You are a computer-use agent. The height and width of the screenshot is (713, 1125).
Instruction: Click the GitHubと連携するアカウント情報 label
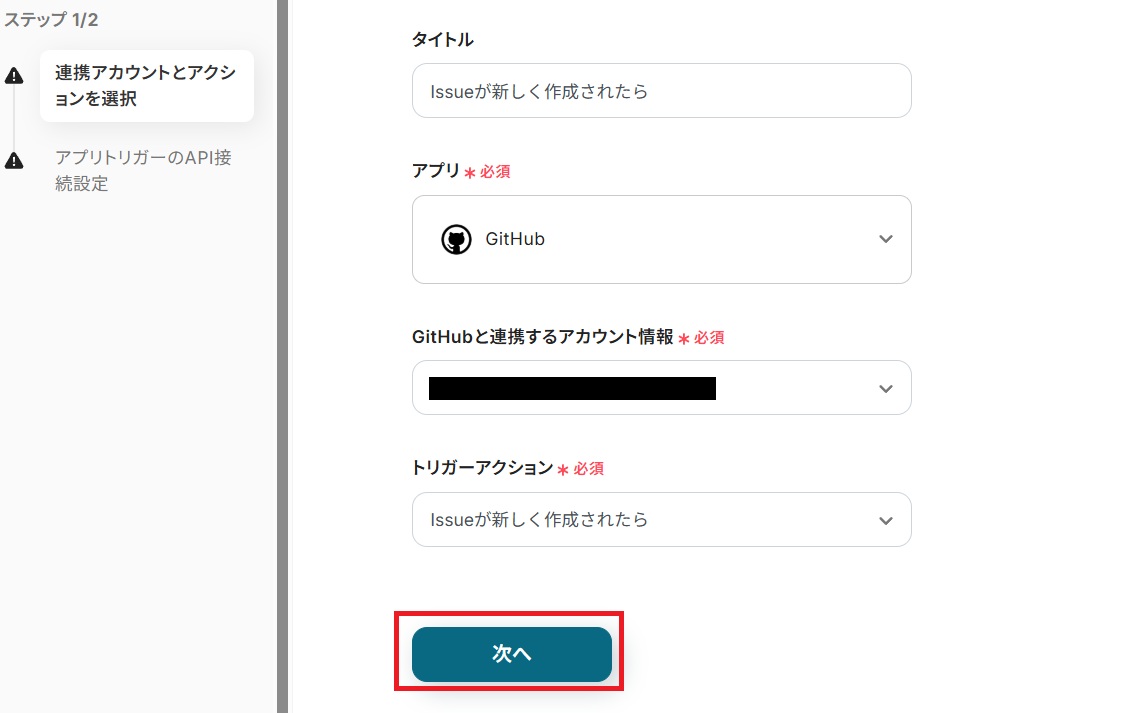click(x=543, y=337)
